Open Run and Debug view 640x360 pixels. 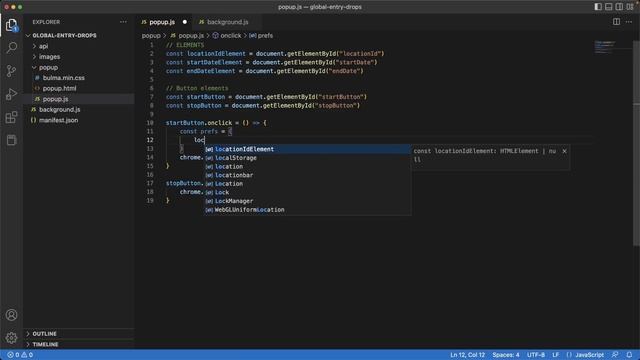[x=11, y=94]
